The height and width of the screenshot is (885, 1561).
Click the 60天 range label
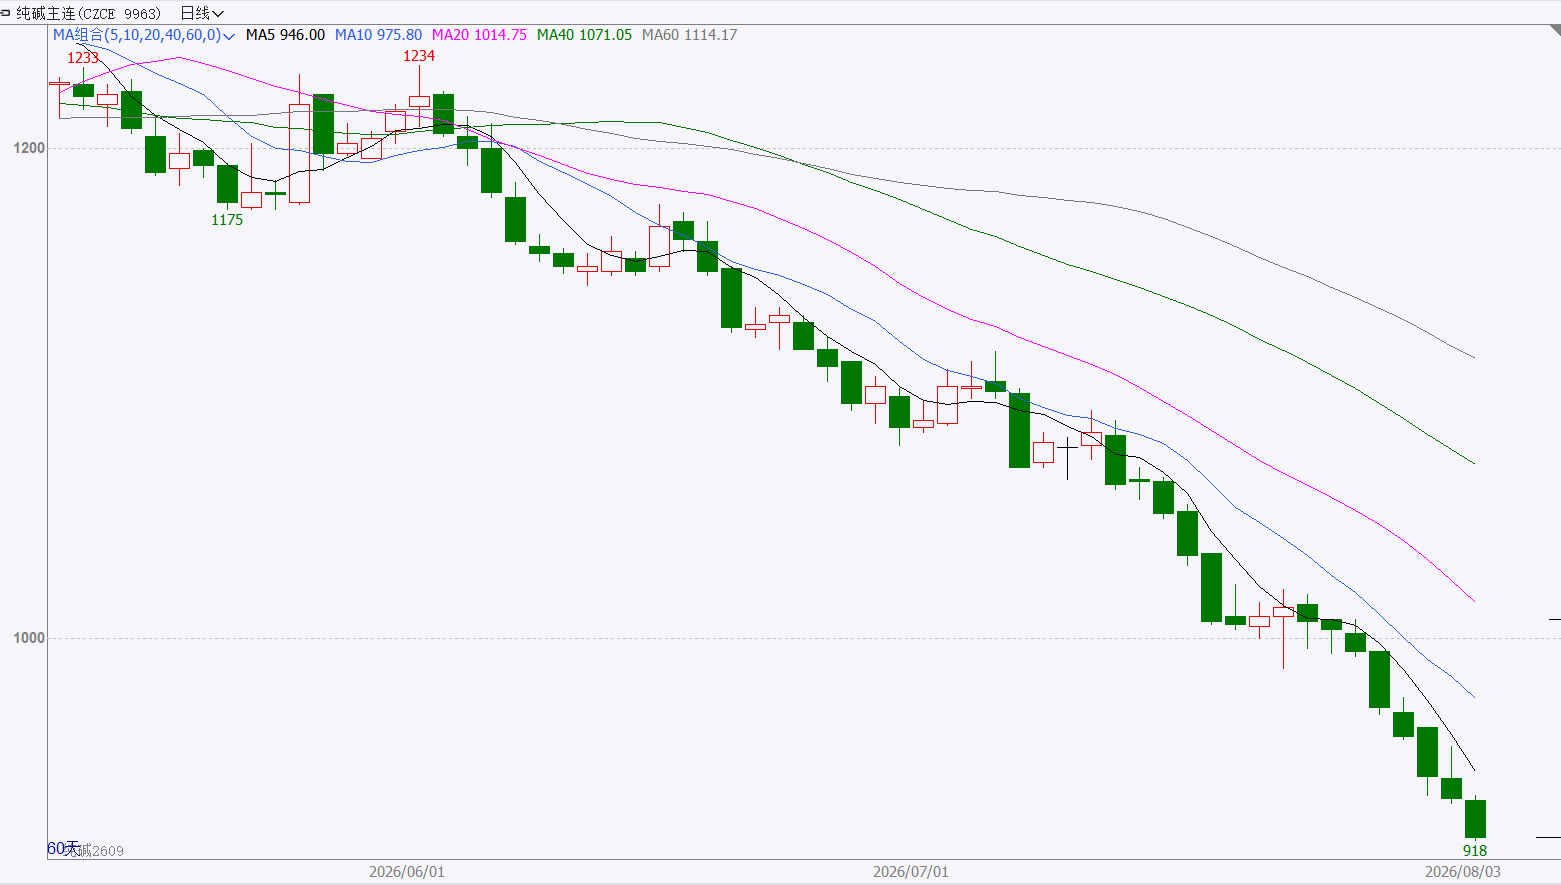(63, 848)
